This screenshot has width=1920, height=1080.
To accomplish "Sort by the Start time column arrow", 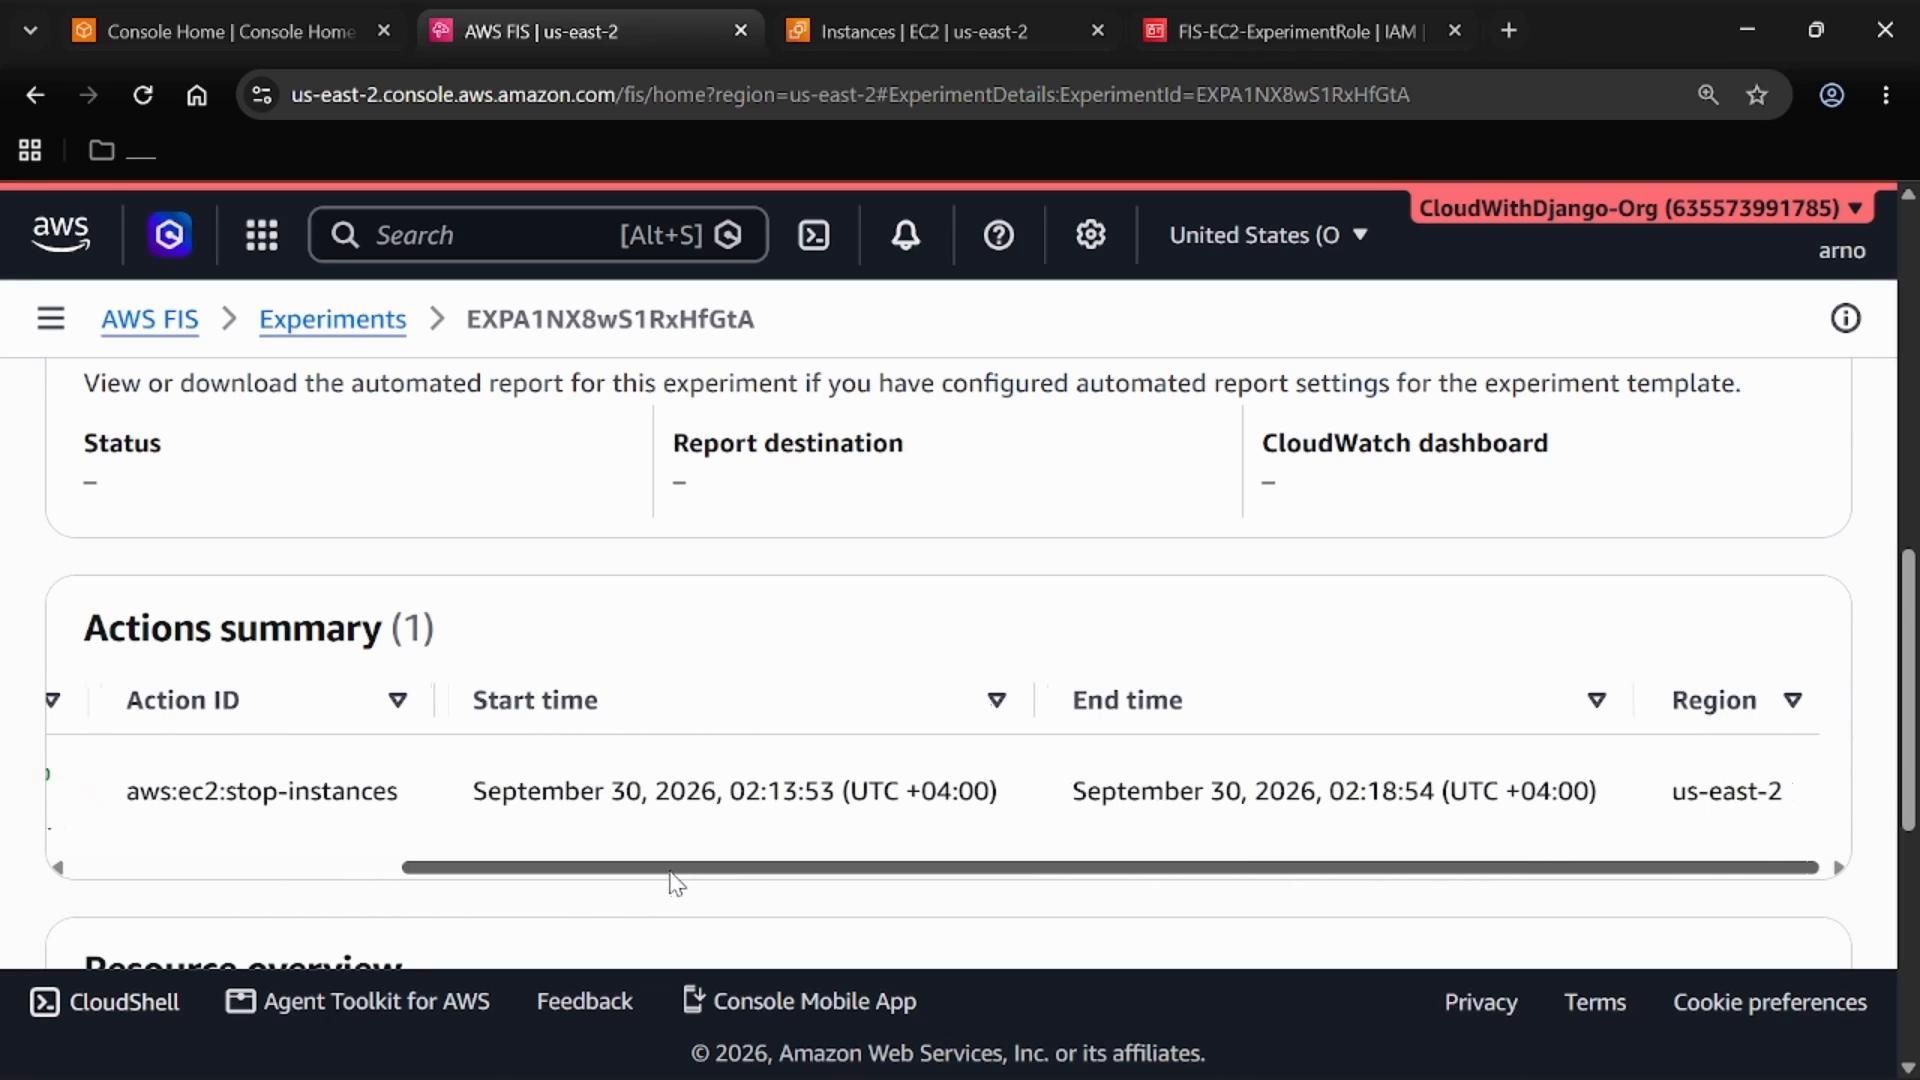I will pos(996,700).
